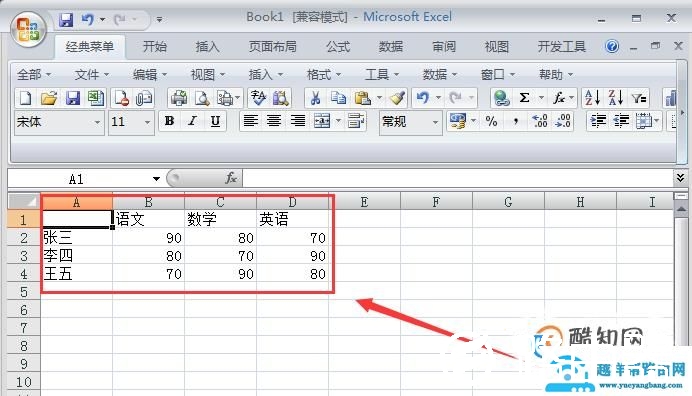Click the Paste clipboard icon
Viewport: 692px width, 396px height.
point(363,98)
